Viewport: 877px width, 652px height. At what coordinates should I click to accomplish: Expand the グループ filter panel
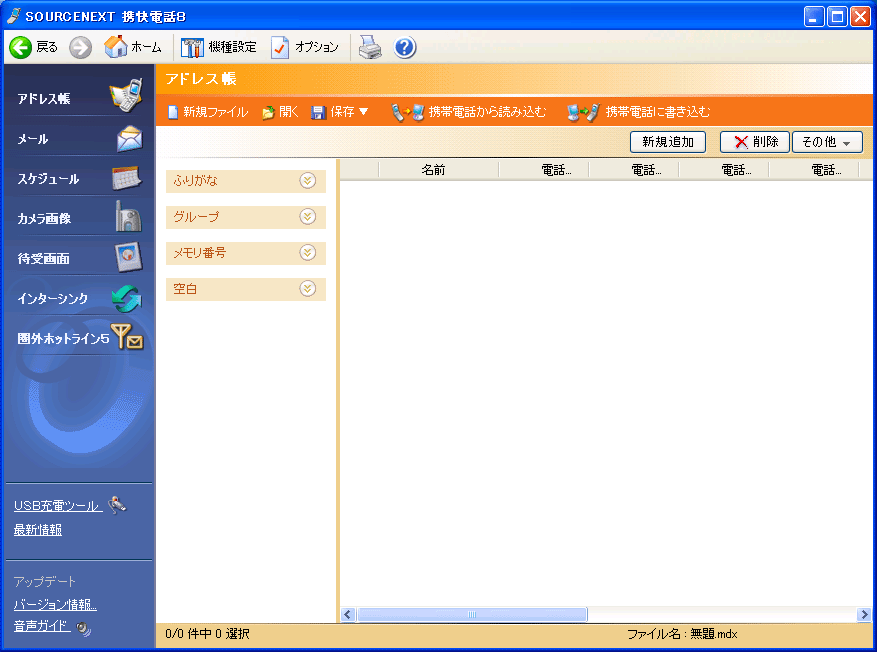[308, 216]
